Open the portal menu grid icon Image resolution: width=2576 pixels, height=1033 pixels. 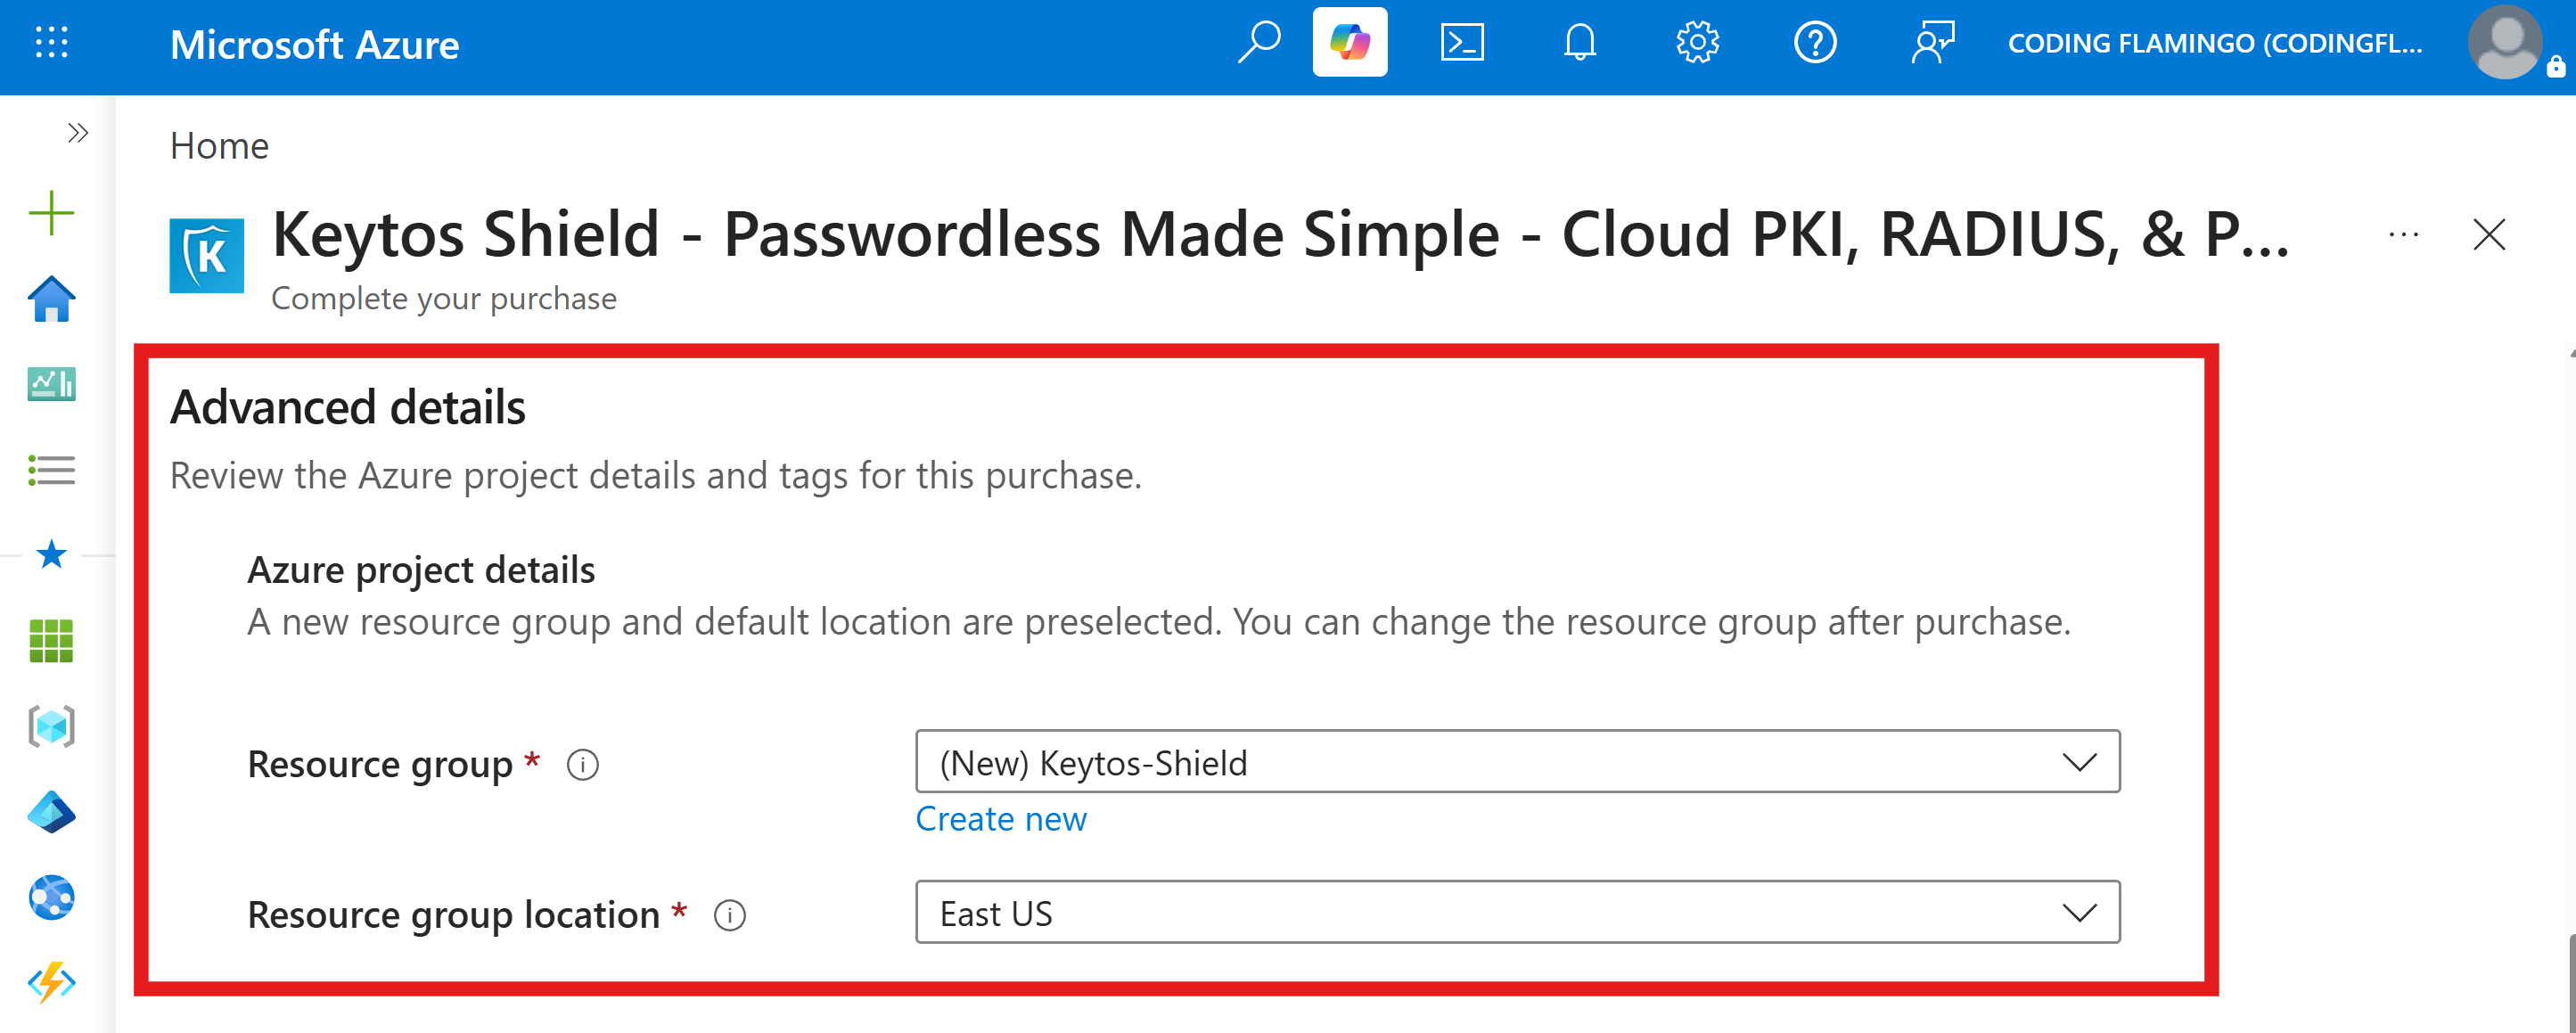point(52,43)
